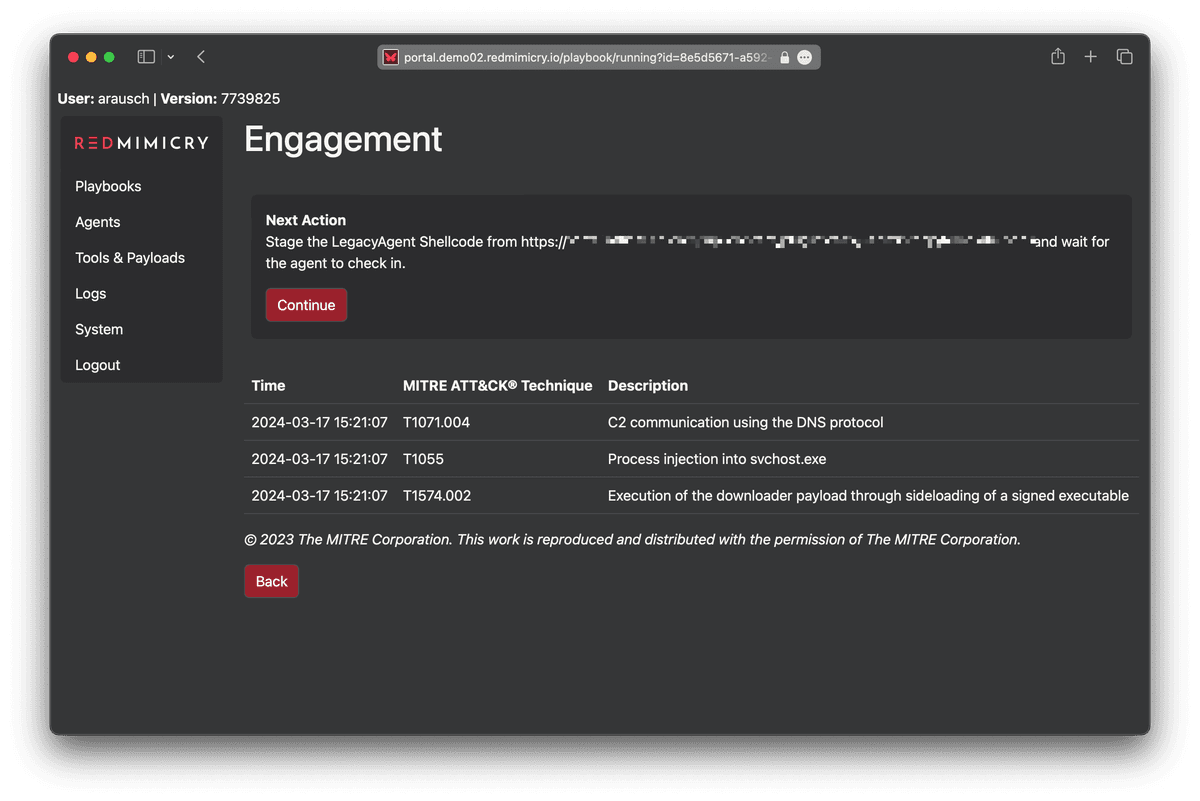Open Playbooks in sidebar
The height and width of the screenshot is (801, 1200).
[x=108, y=186]
